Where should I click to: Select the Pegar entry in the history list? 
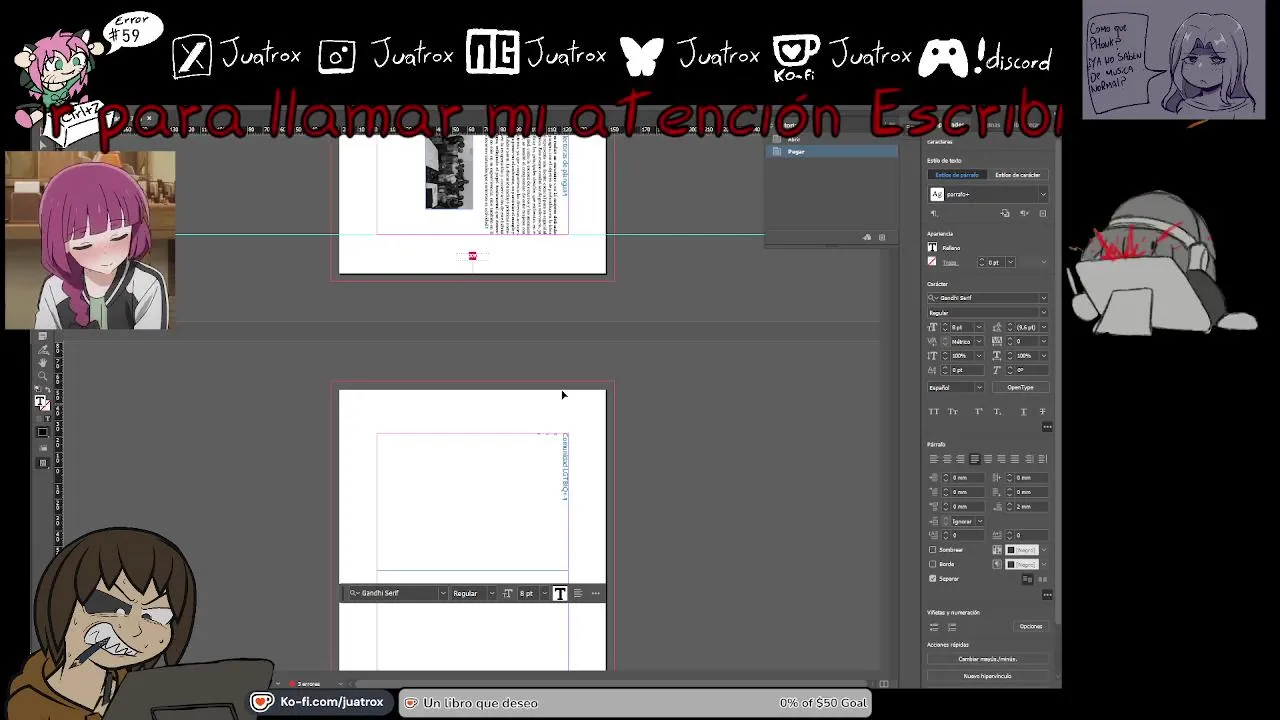click(832, 151)
